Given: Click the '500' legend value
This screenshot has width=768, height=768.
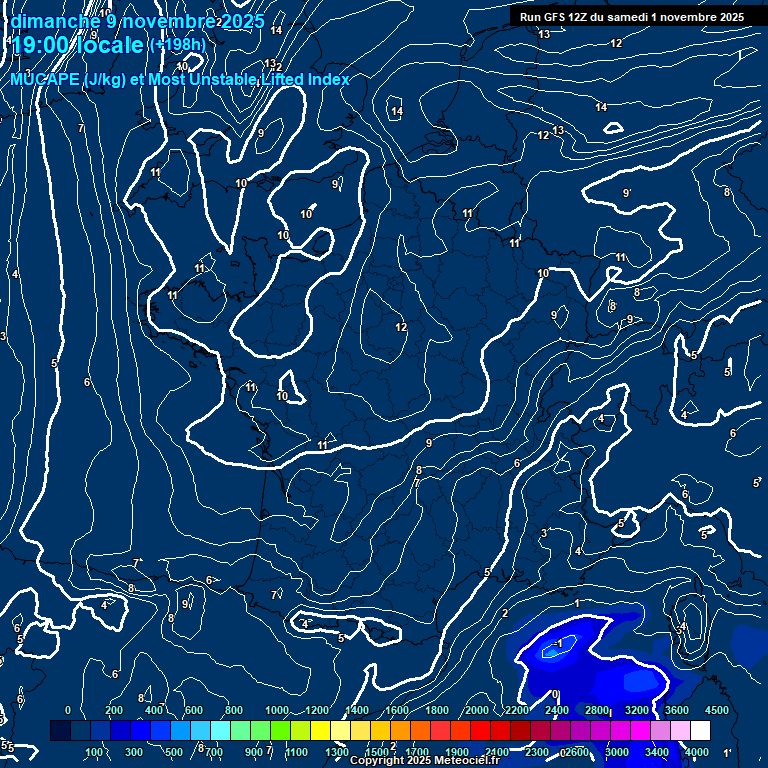Looking at the screenshot, I should click(174, 752).
